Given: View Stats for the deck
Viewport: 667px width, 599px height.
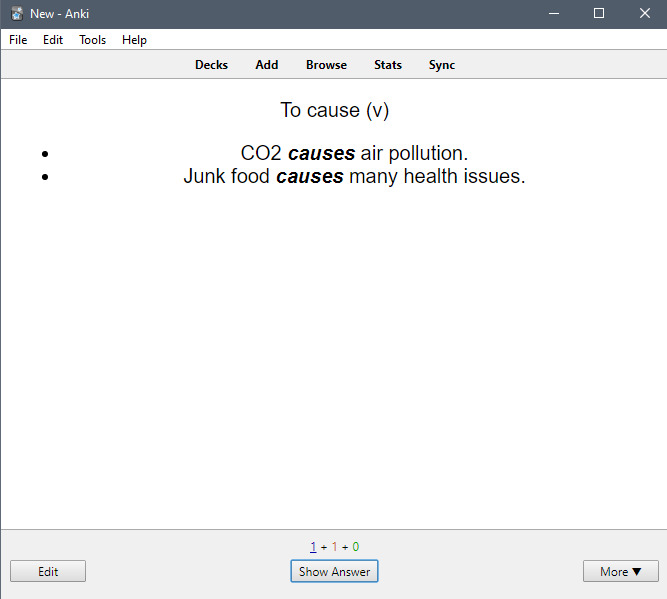Looking at the screenshot, I should pyautogui.click(x=388, y=65).
